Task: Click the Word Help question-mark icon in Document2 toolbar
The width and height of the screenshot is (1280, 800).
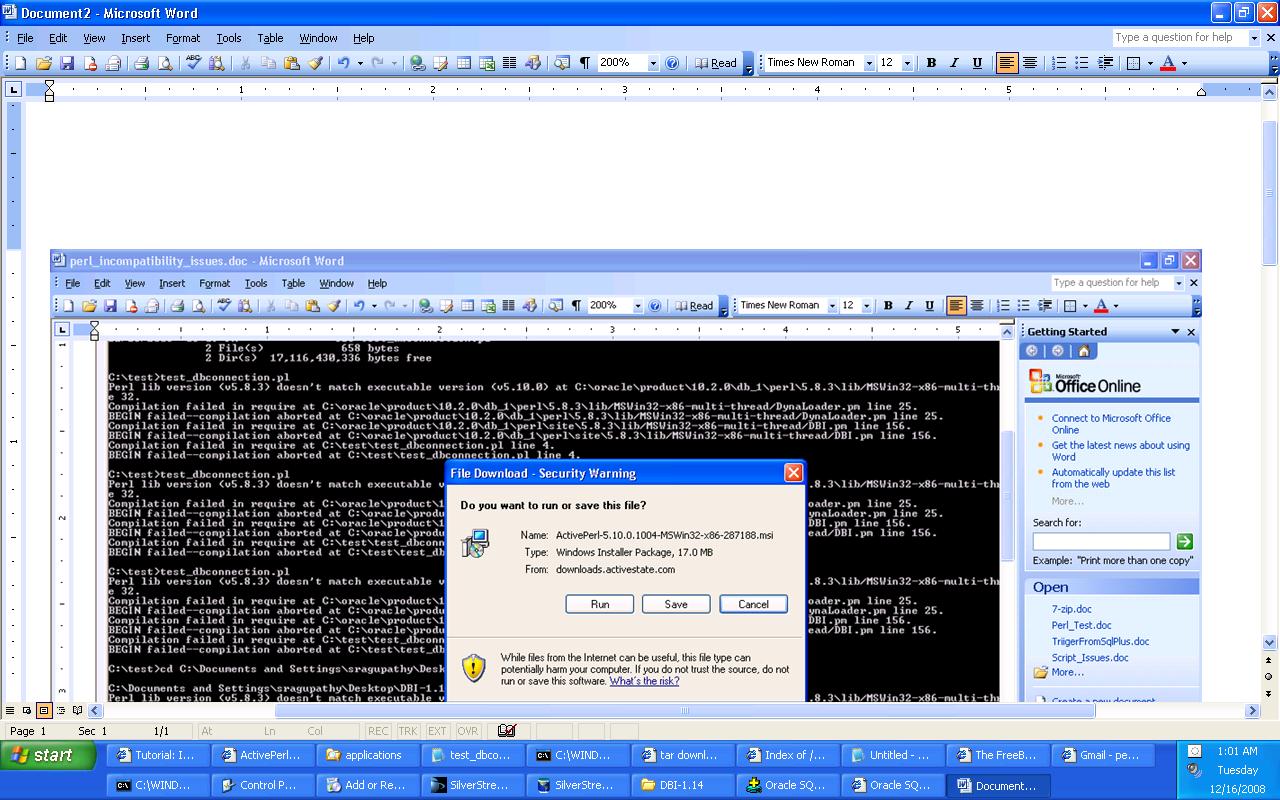Action: click(x=672, y=63)
